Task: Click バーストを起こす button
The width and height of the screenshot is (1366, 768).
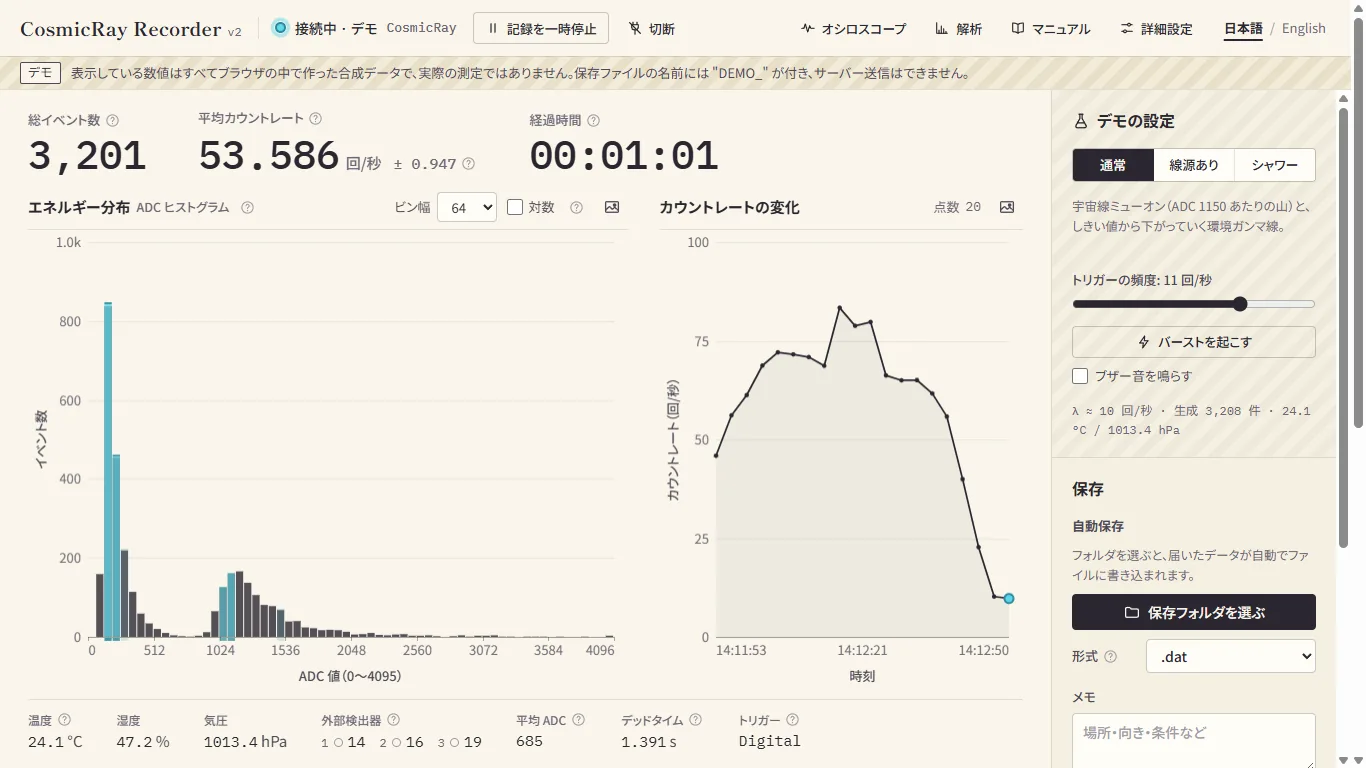Action: tap(1194, 342)
